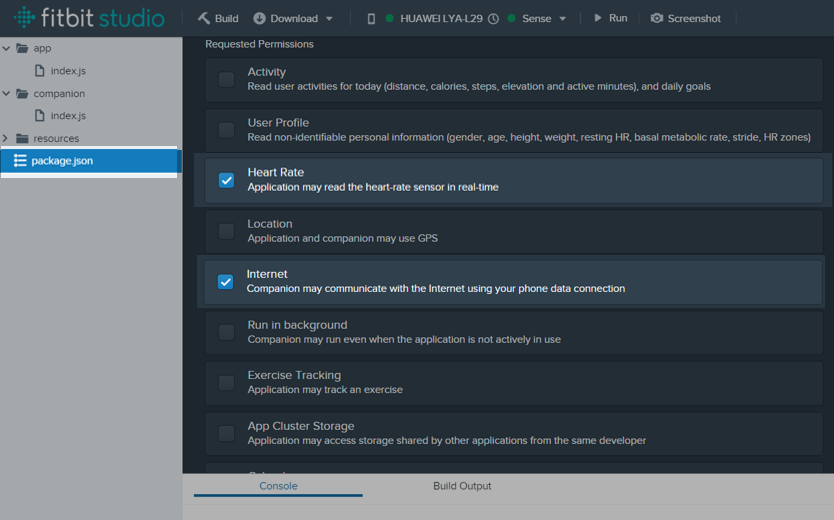Expand the resources folder chevron
Viewport: 834px width, 520px height.
tap(5, 138)
